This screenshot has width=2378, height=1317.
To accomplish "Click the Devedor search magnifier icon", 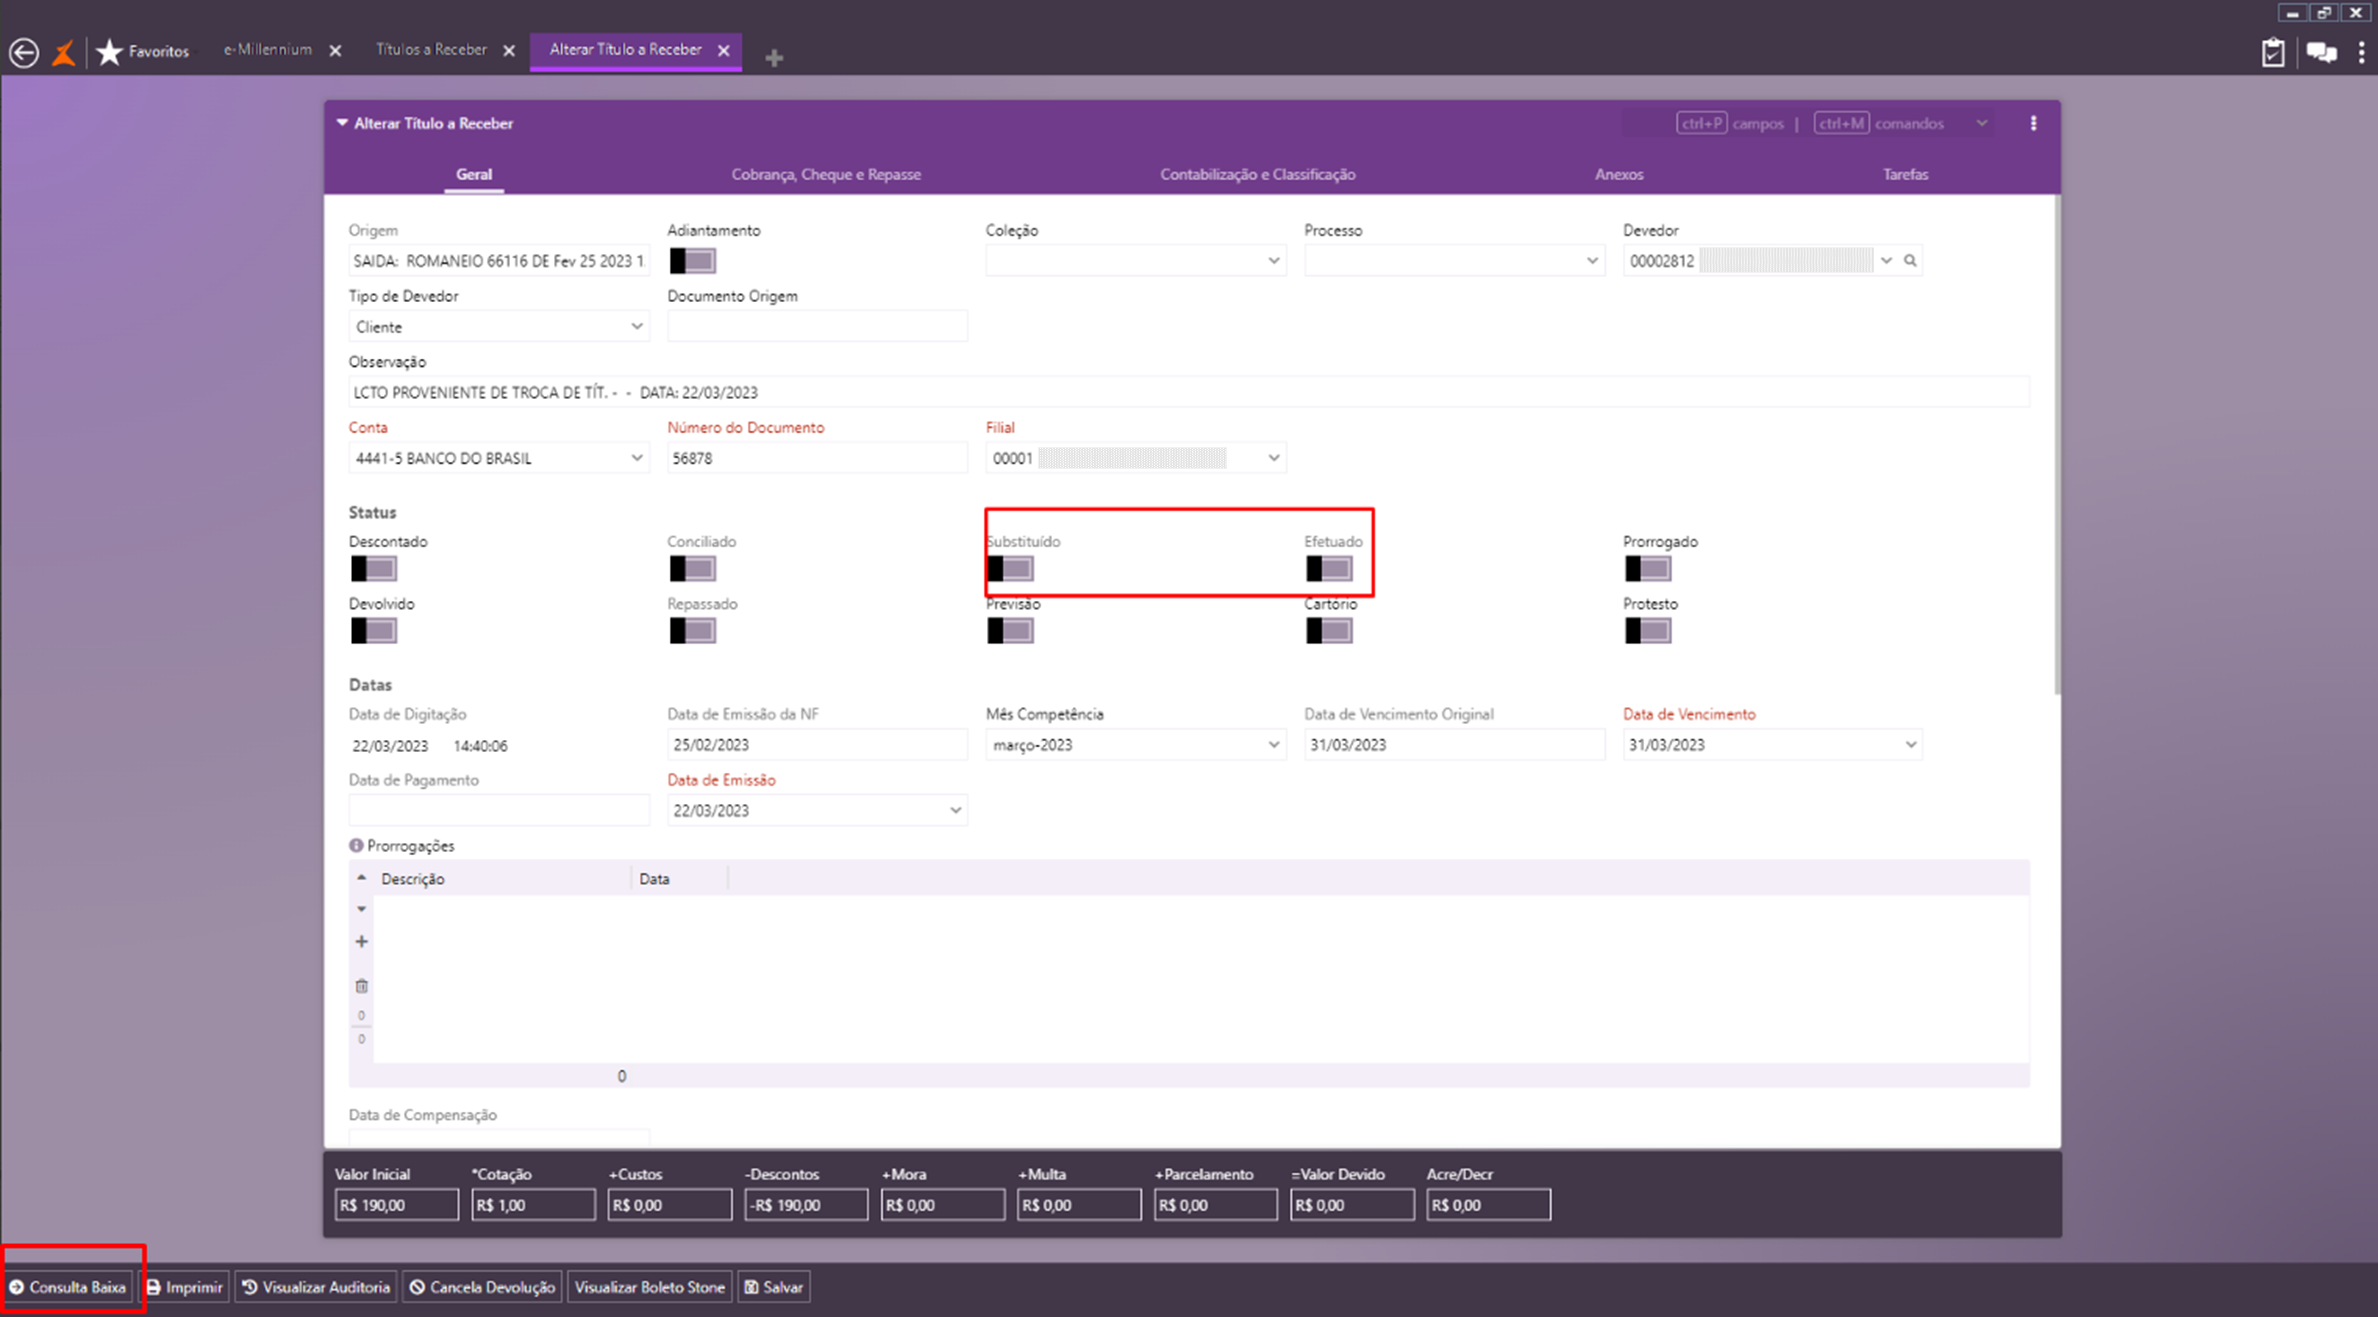I will (x=1910, y=261).
